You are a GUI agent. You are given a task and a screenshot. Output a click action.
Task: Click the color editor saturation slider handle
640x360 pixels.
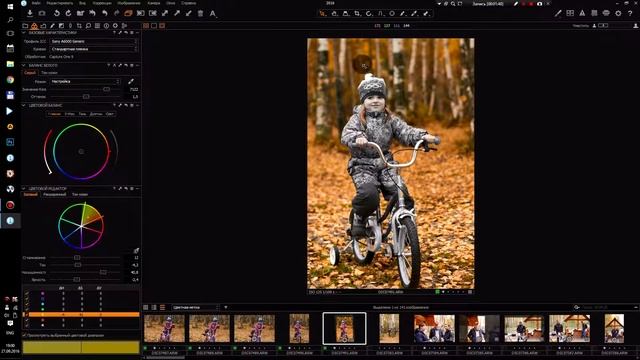click(x=103, y=272)
